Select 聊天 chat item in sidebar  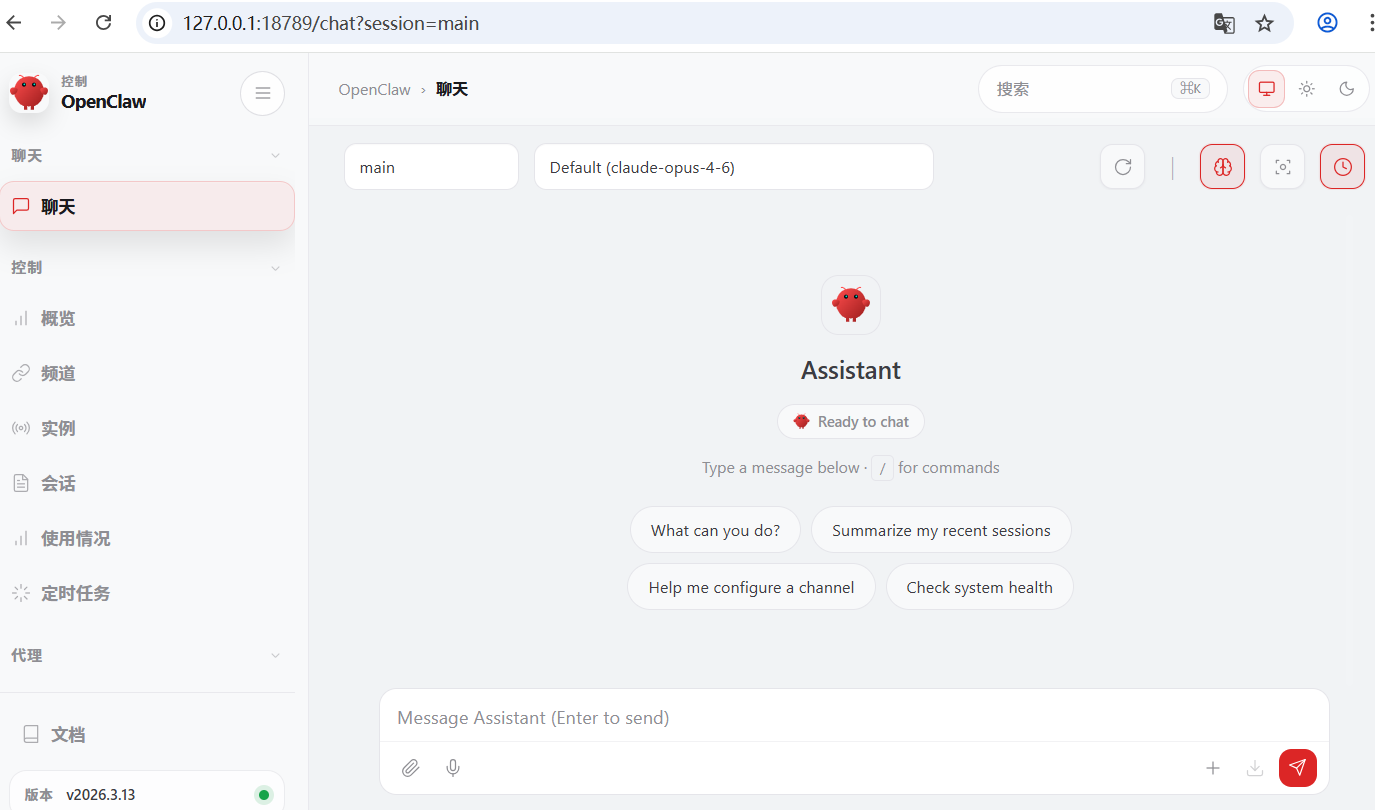(147, 206)
